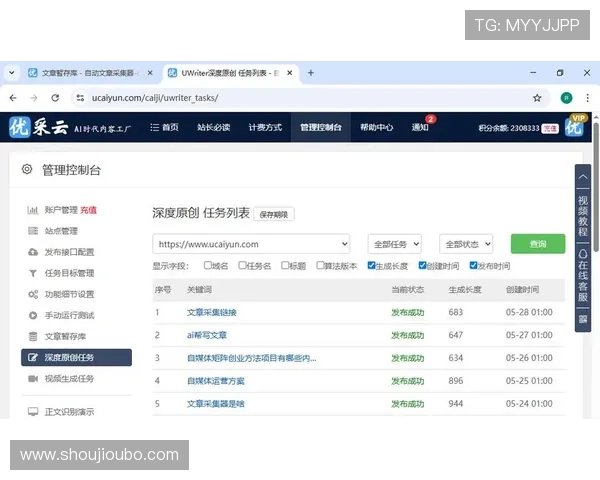The image size is (600, 480).
Task: Open keyword link ai帮写文章
Action: click(x=207, y=335)
